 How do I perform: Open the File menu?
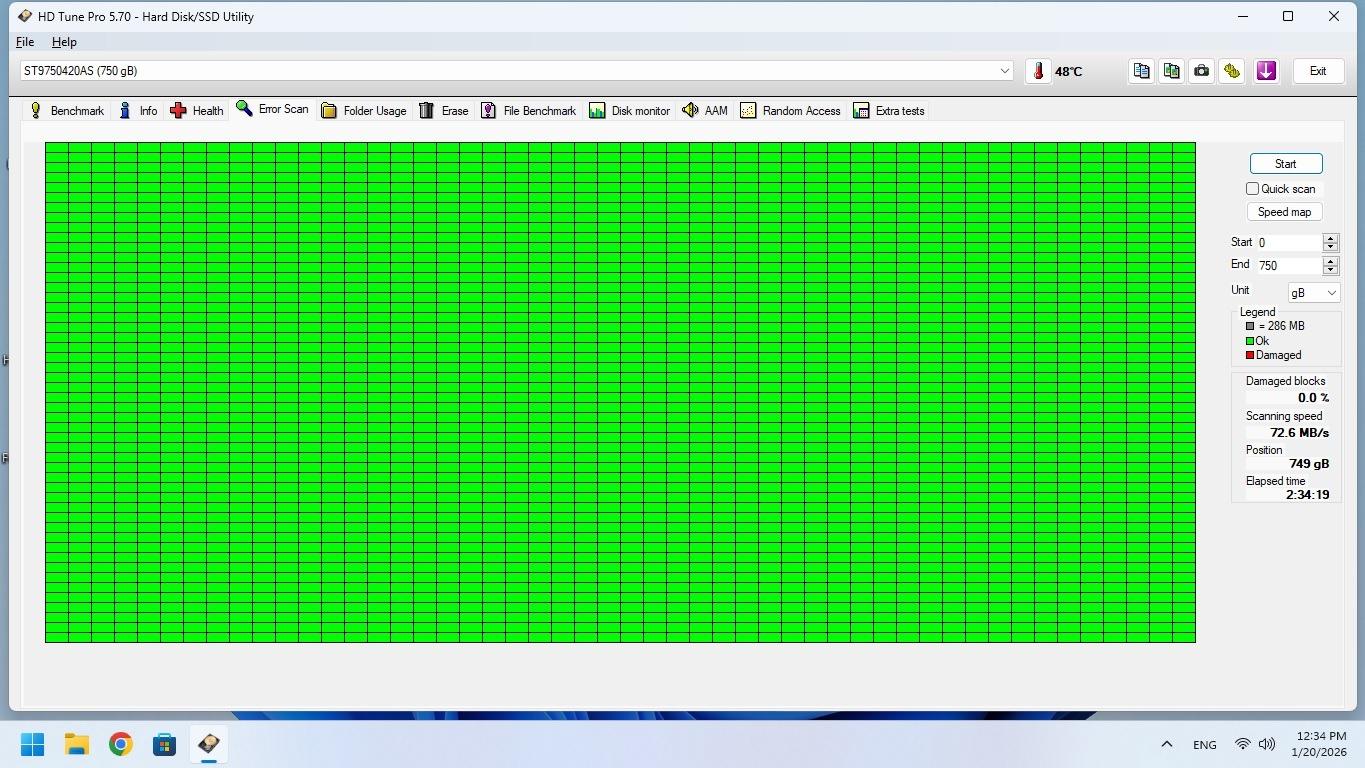[x=25, y=42]
